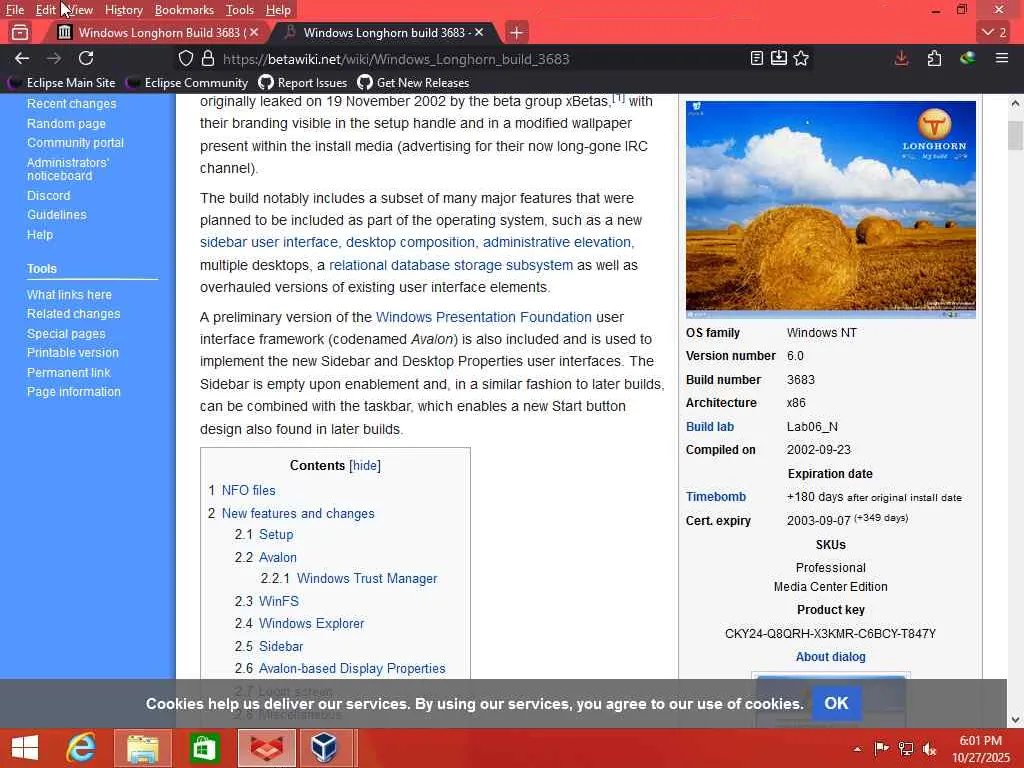
Task: Open the Extensions puzzle icon
Action: [934, 58]
